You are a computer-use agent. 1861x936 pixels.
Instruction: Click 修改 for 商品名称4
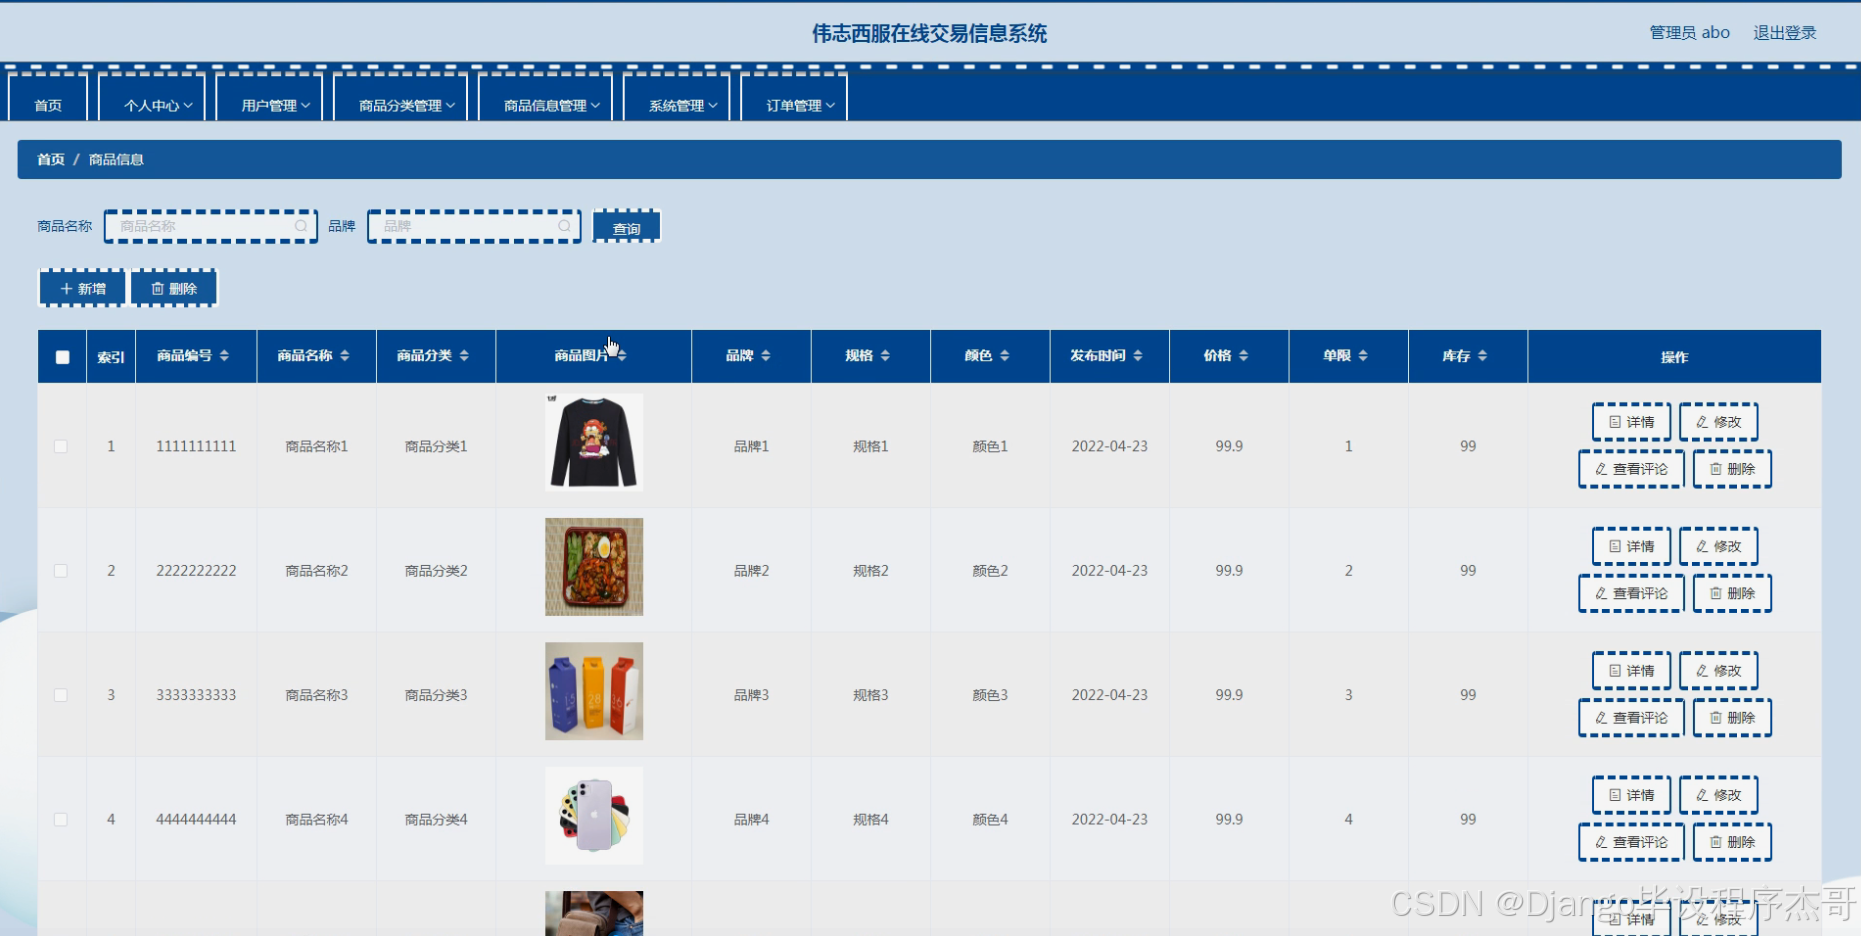point(1718,795)
